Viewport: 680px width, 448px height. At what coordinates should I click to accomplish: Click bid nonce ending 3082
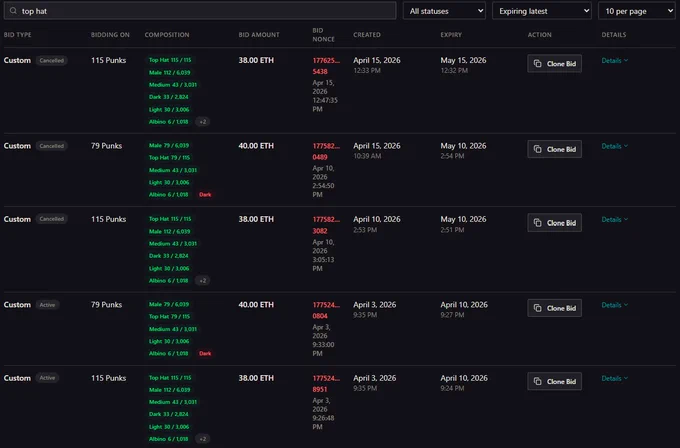pos(326,225)
